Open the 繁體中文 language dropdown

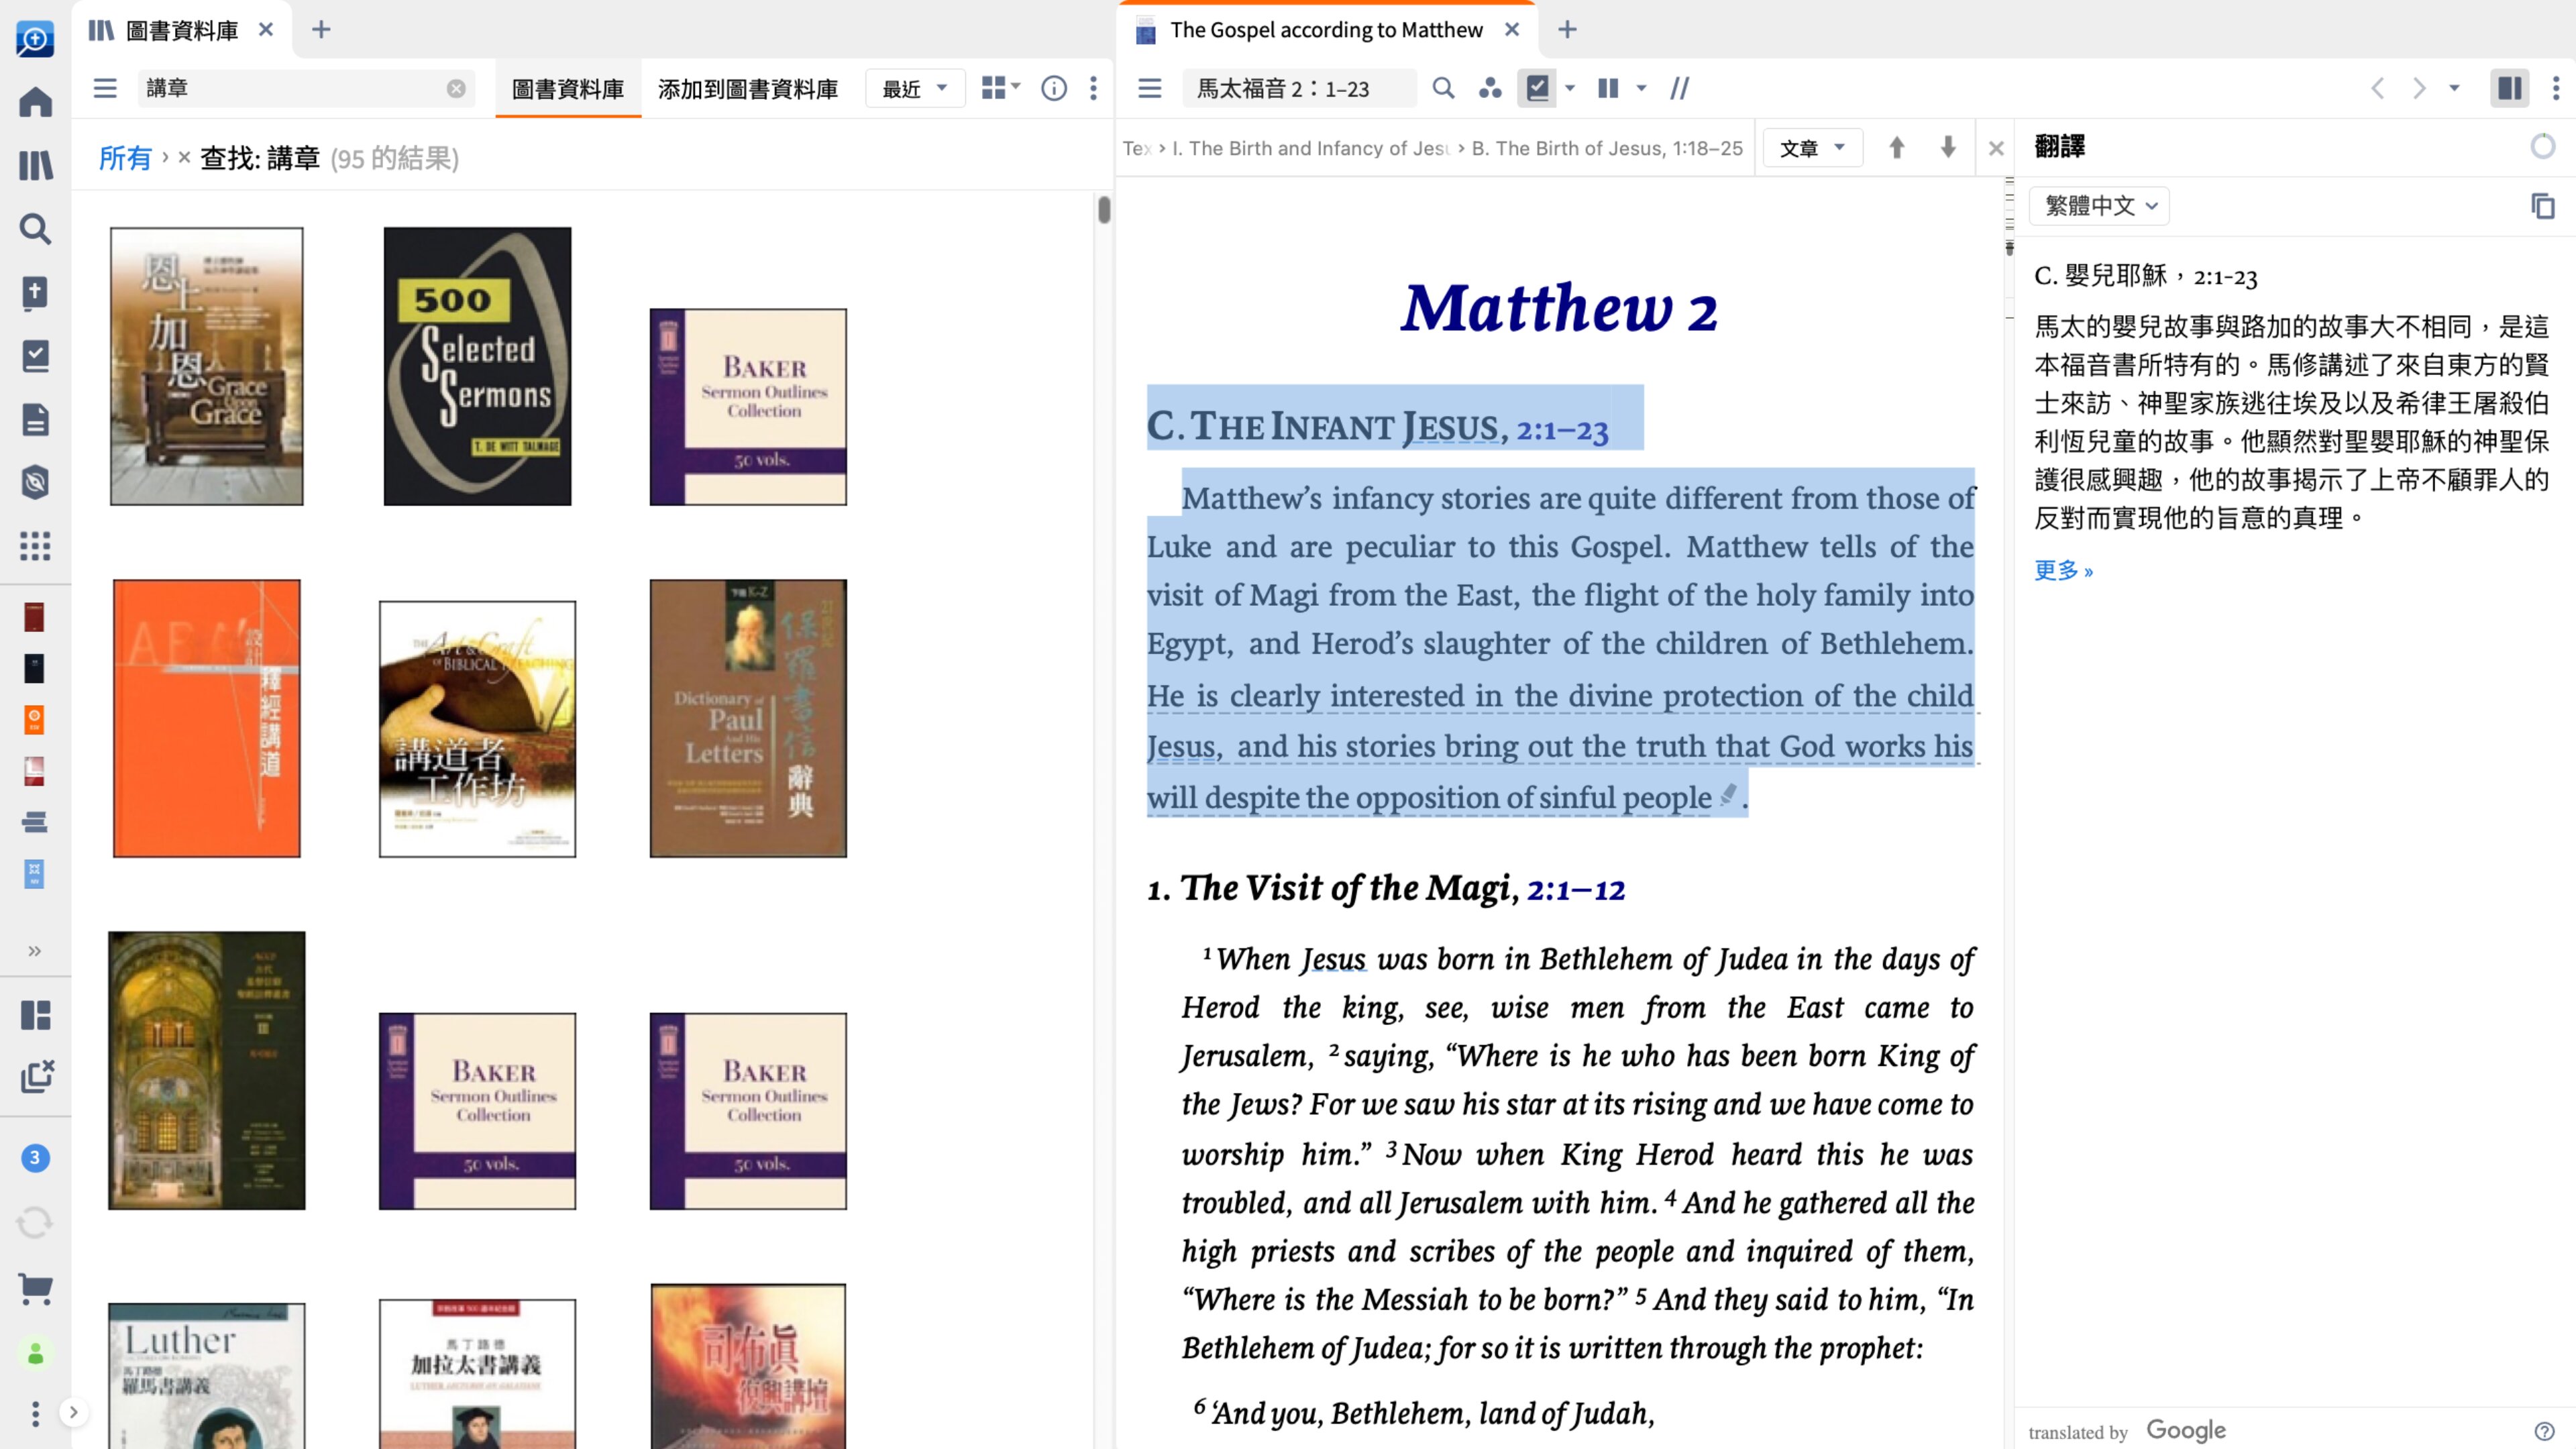pos(2099,206)
